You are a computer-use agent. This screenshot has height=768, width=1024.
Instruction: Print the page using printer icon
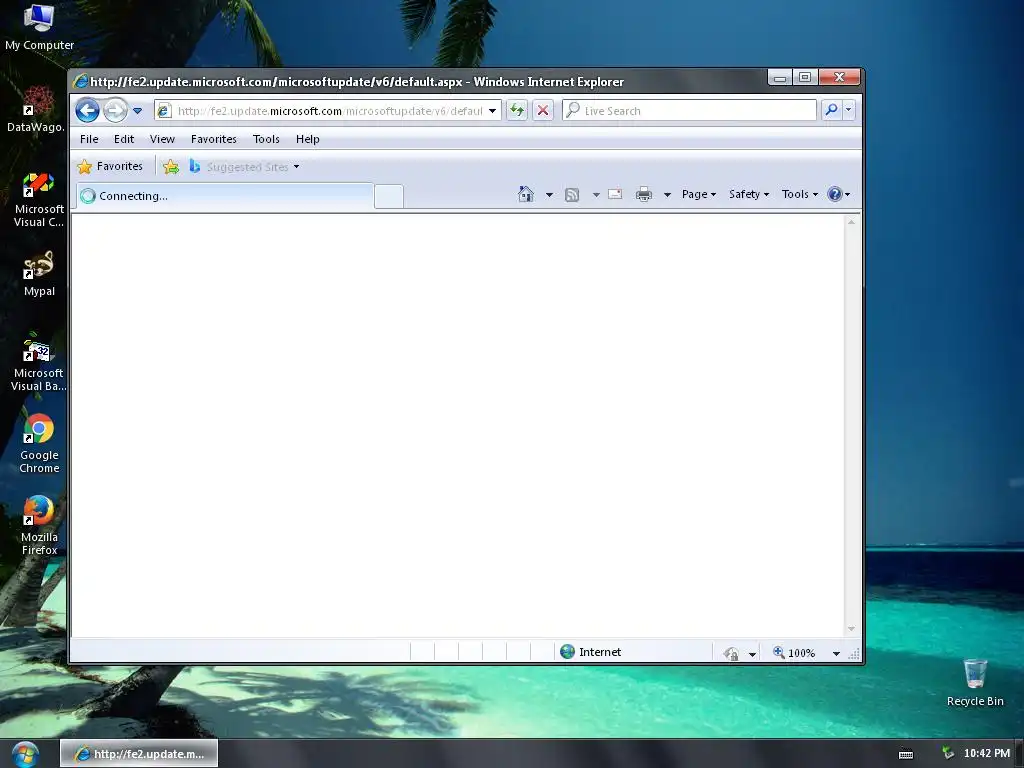[644, 194]
